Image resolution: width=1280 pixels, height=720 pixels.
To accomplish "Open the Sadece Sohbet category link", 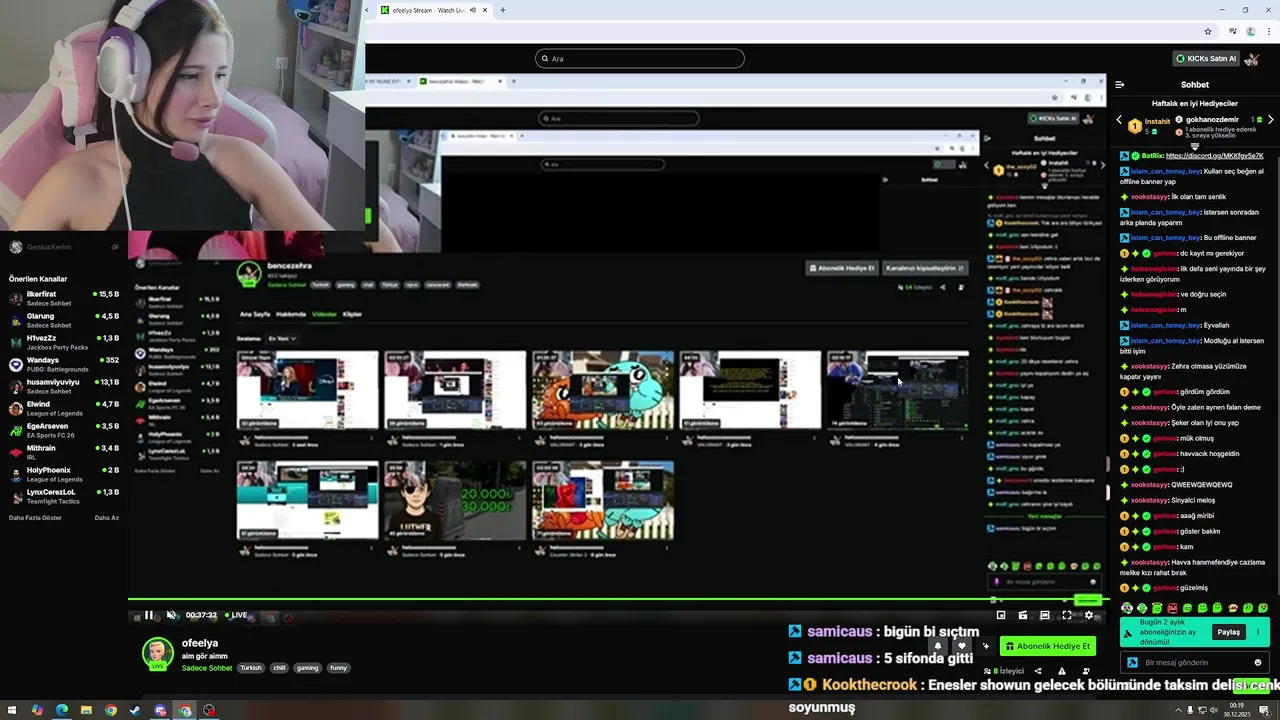I will (x=207, y=668).
